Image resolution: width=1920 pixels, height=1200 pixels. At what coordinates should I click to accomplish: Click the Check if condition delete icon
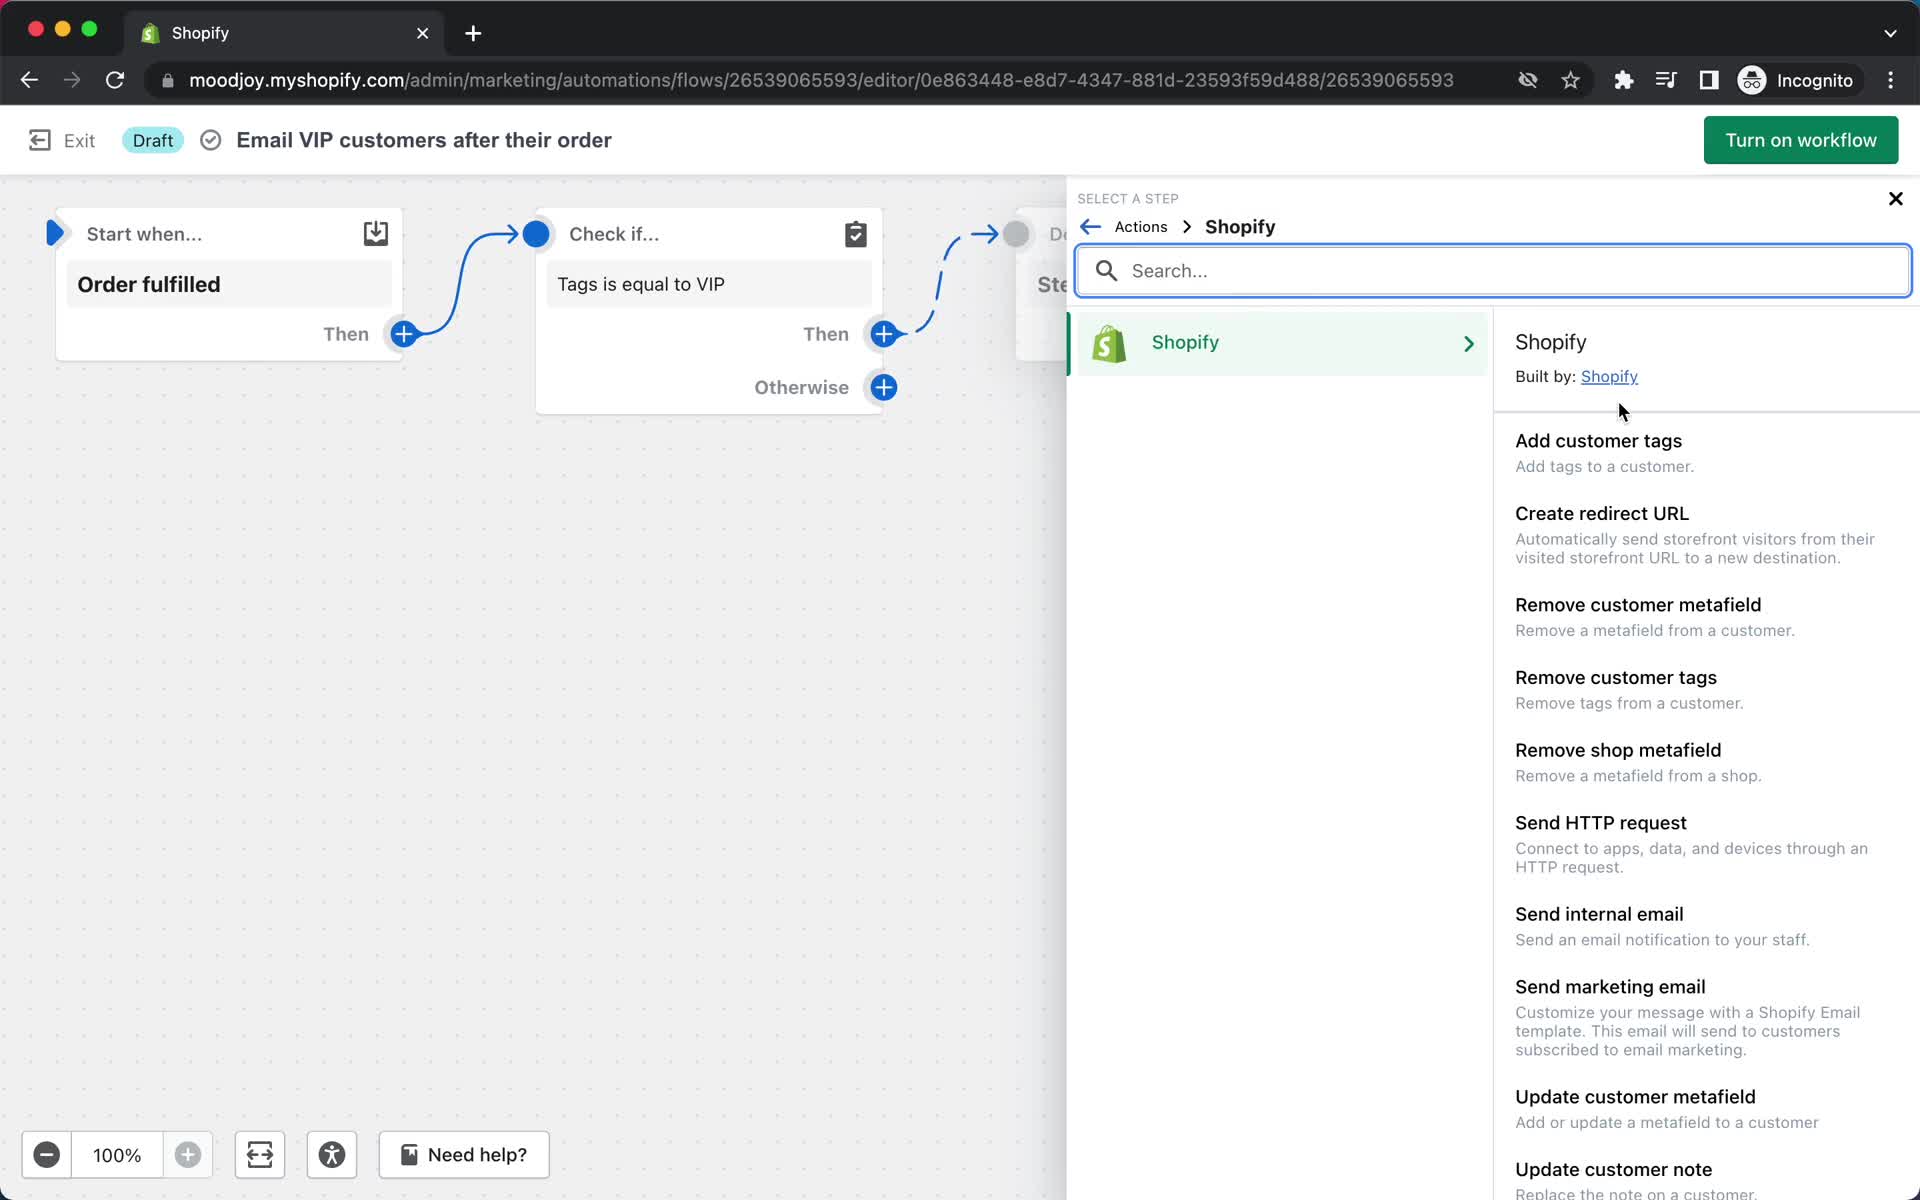pos(857,232)
